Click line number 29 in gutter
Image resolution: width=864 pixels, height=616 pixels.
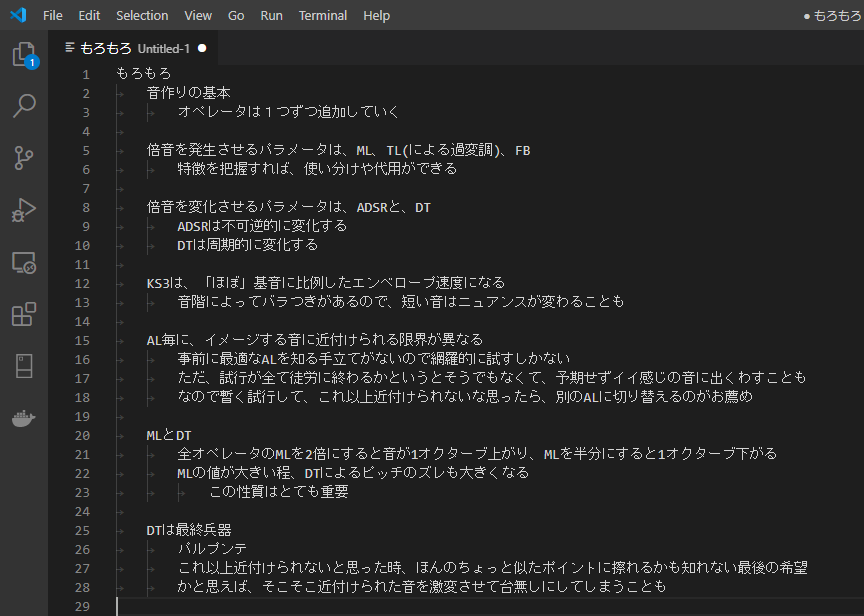coord(82,607)
